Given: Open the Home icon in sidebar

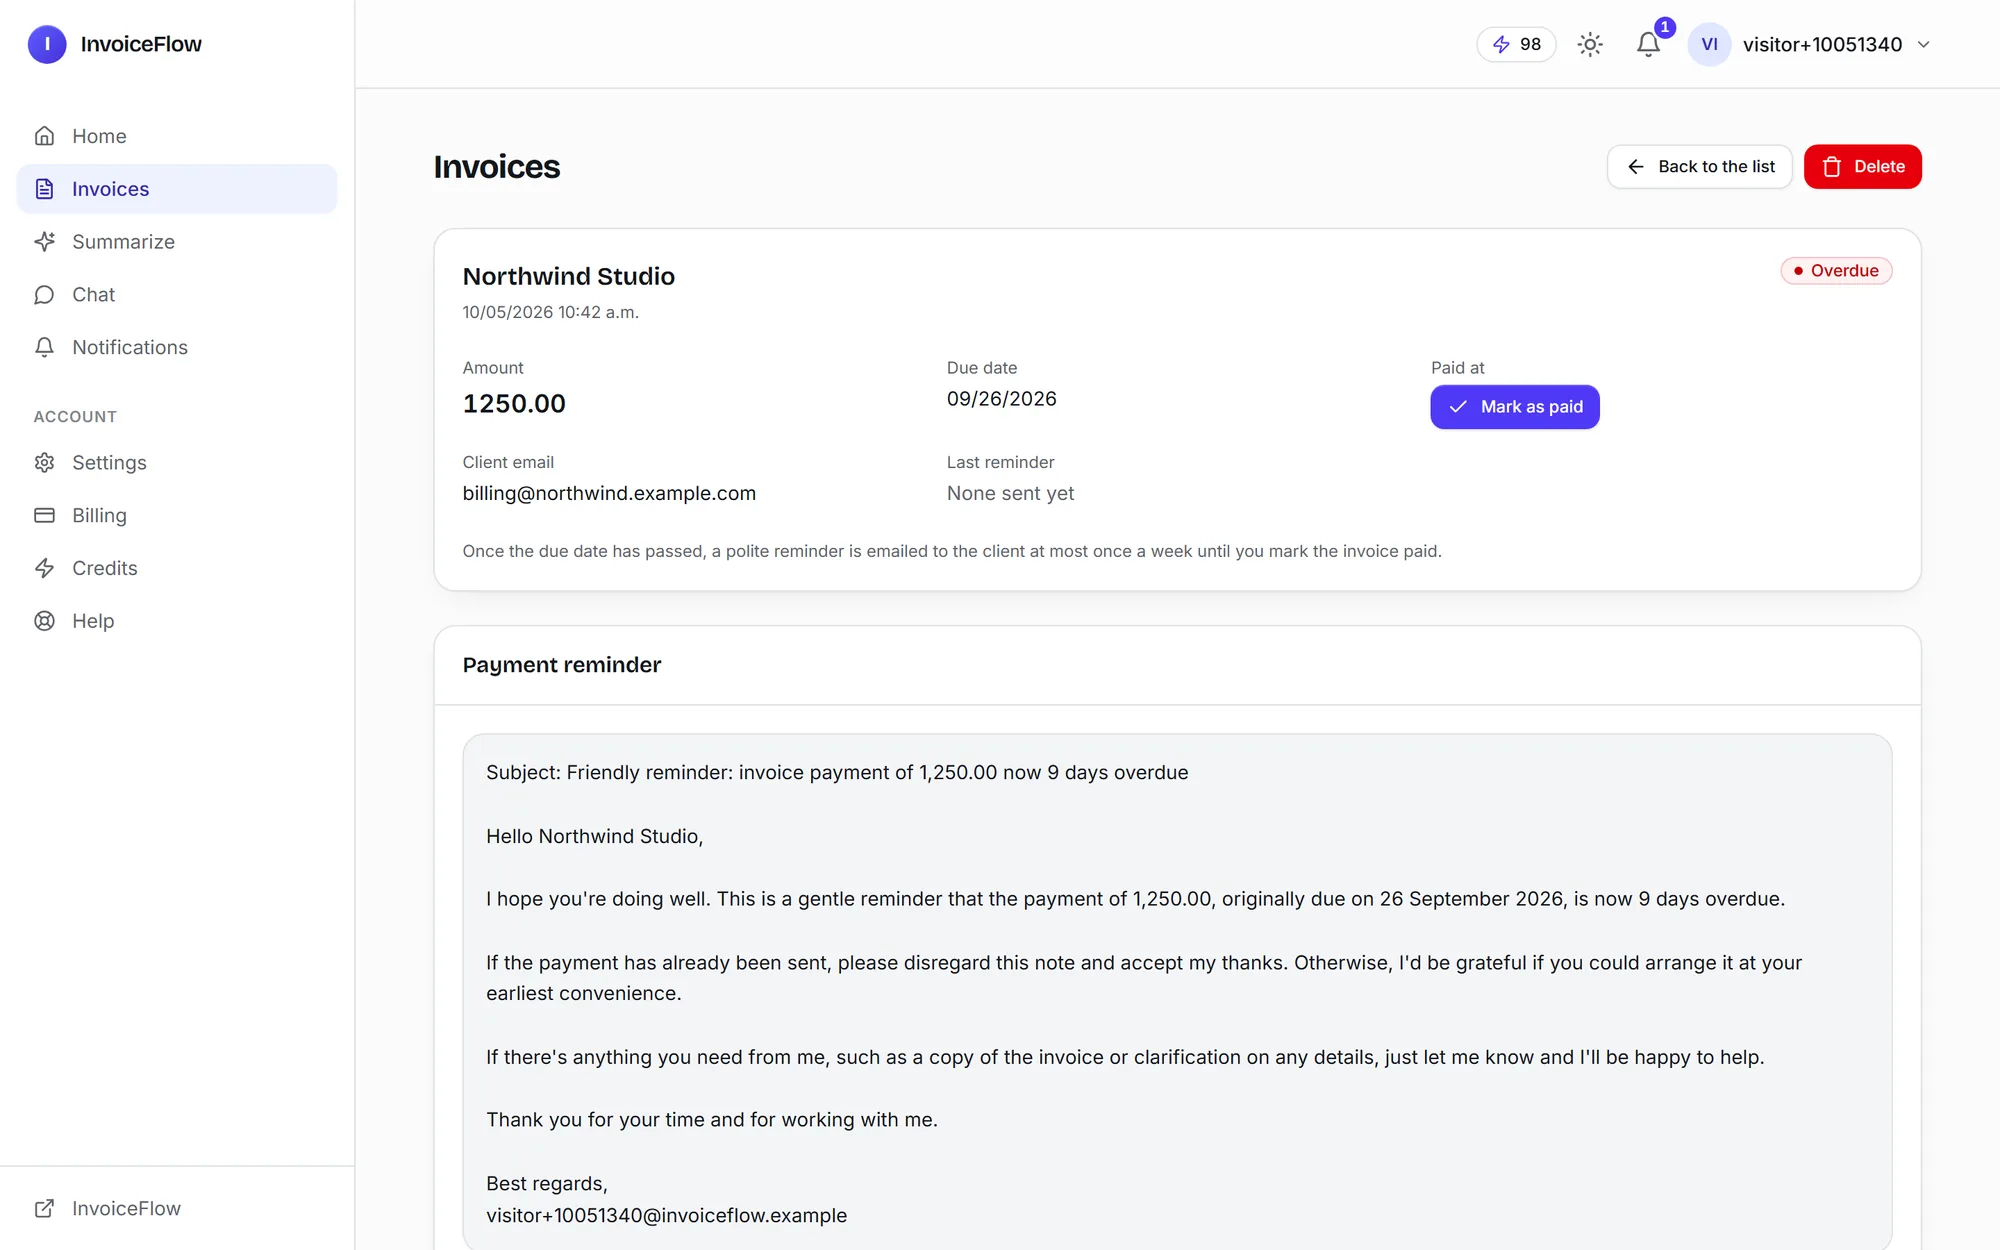Looking at the screenshot, I should point(44,136).
